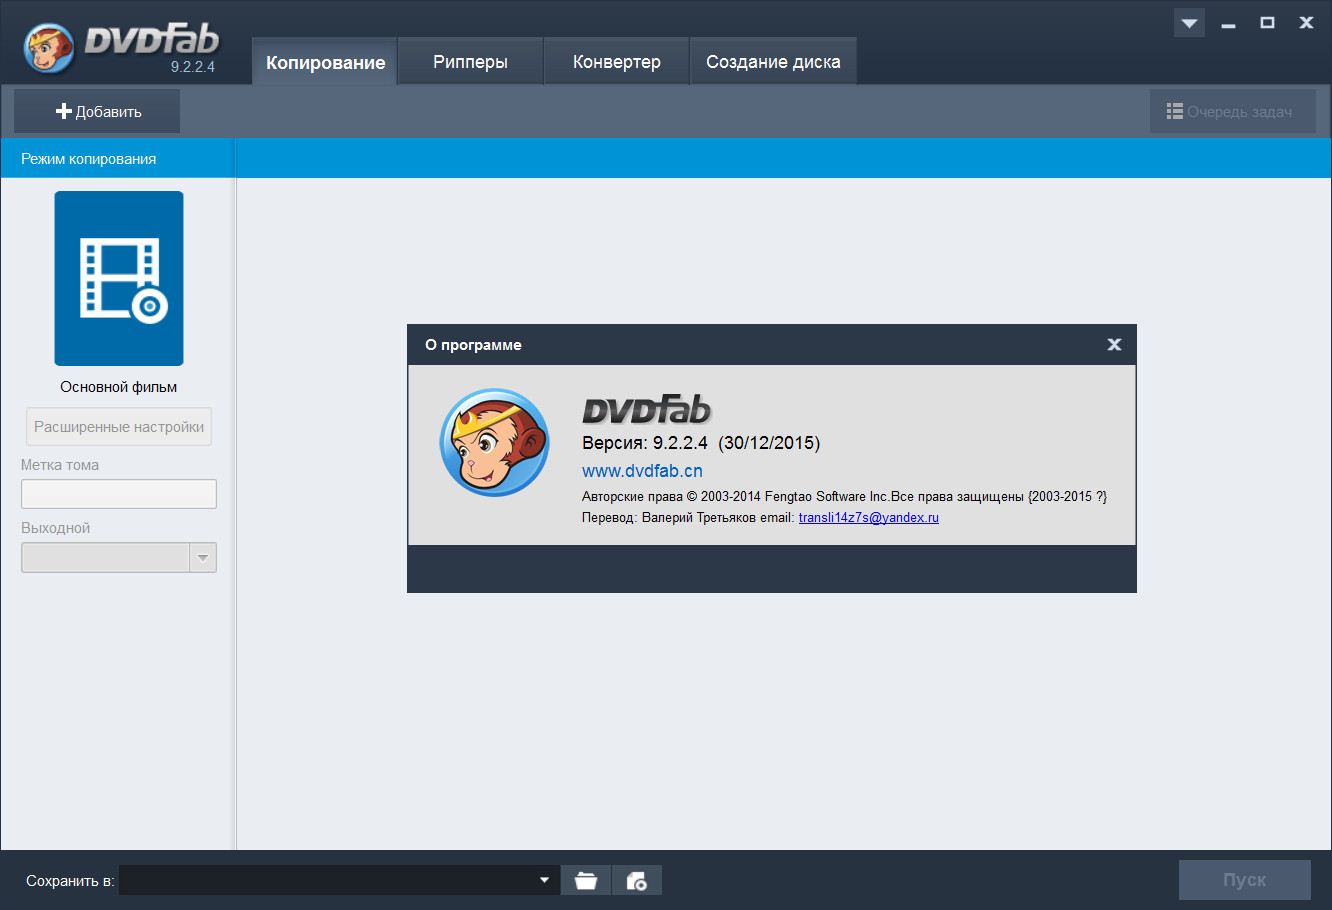1332x910 pixels.
Task: Click the Добавить button
Action: [x=97, y=111]
